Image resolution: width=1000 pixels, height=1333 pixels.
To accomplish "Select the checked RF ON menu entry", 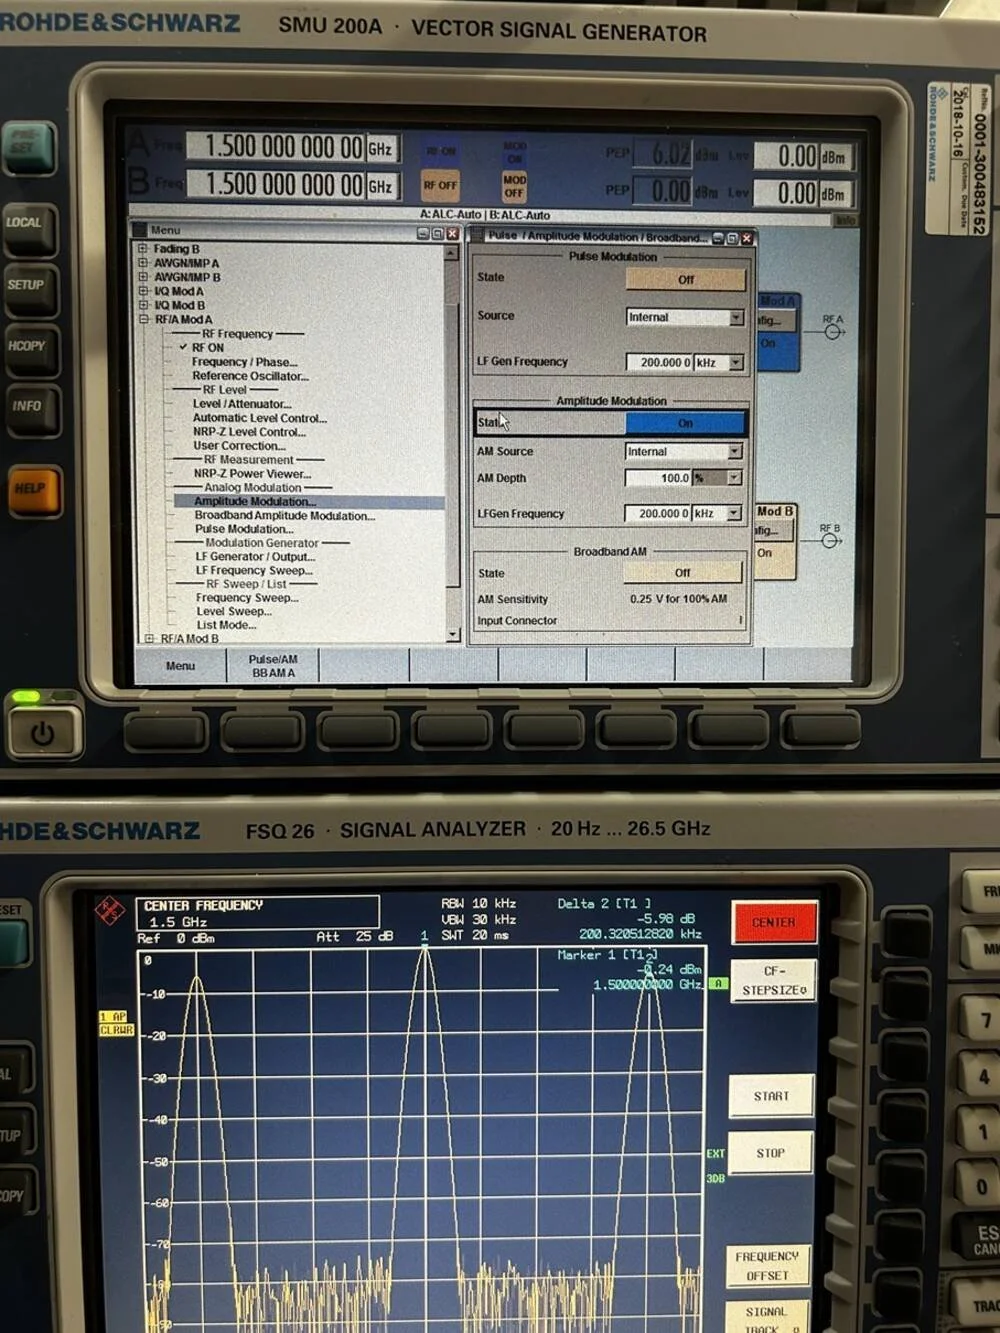I will (208, 348).
